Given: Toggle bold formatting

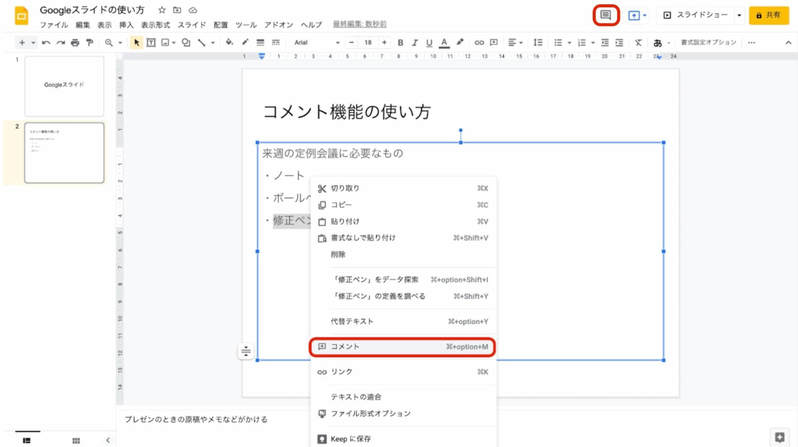Looking at the screenshot, I should pyautogui.click(x=400, y=43).
